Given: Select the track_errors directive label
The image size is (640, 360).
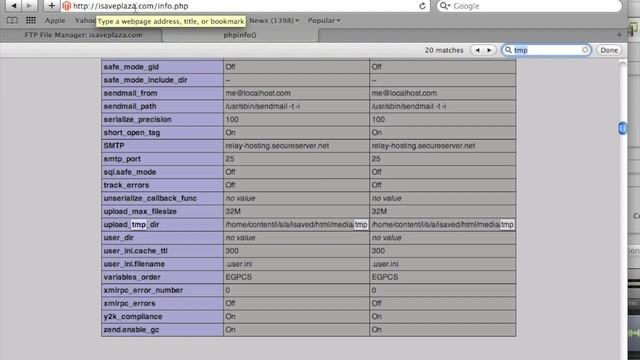Looking at the screenshot, I should (126, 185).
